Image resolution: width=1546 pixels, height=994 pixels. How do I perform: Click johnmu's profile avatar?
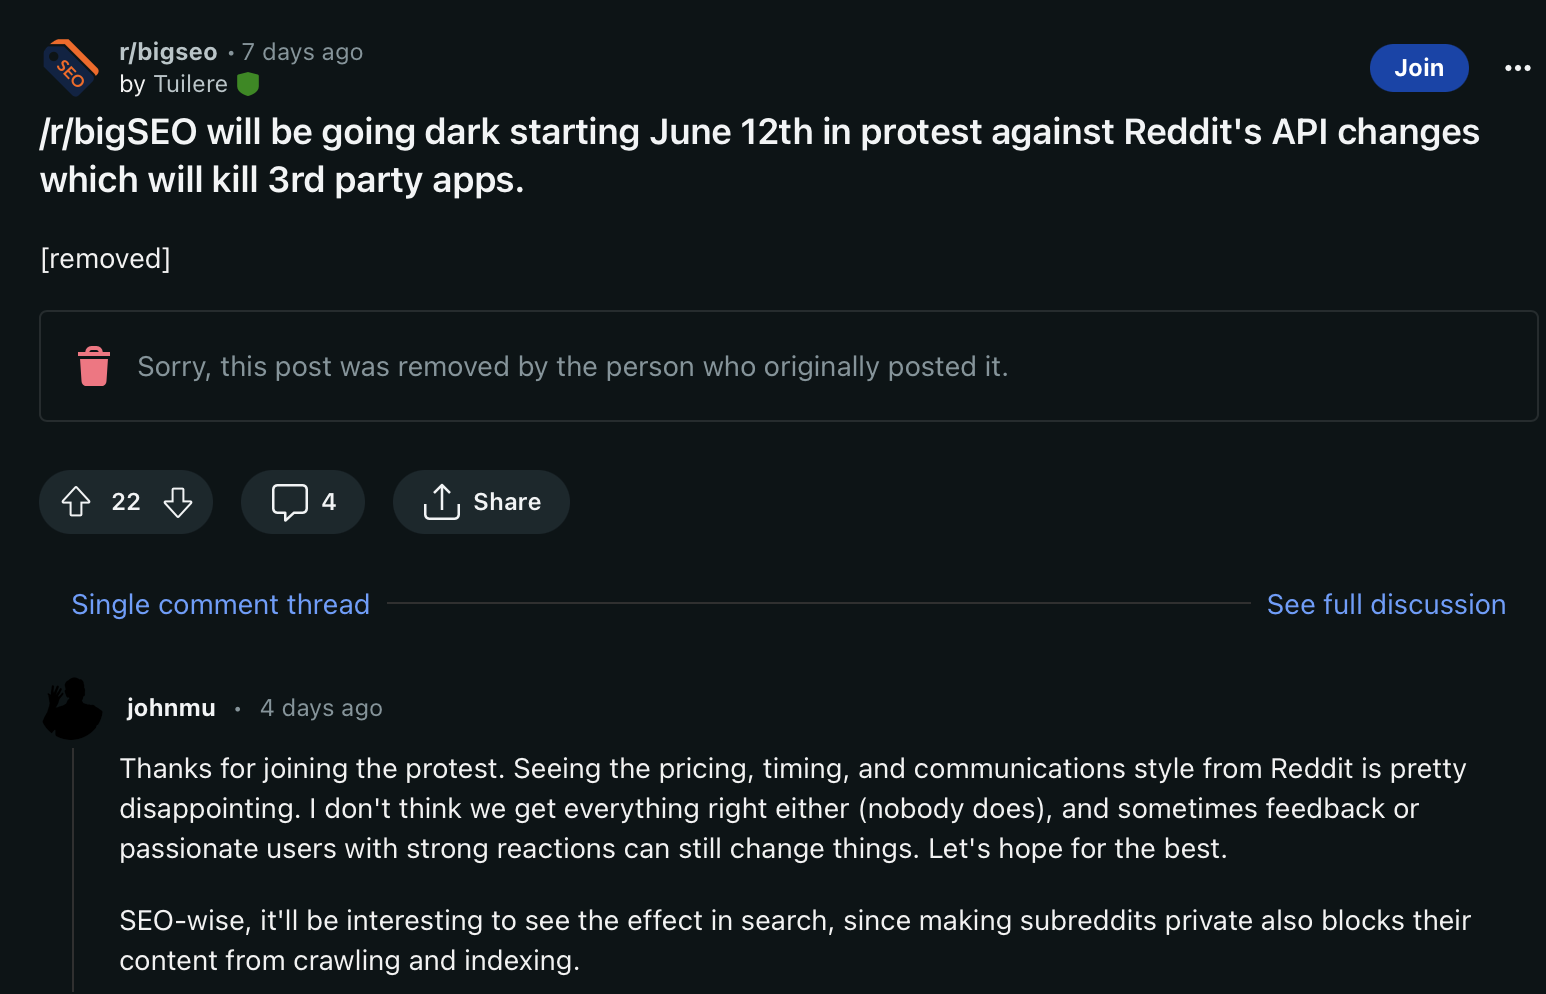point(73,708)
